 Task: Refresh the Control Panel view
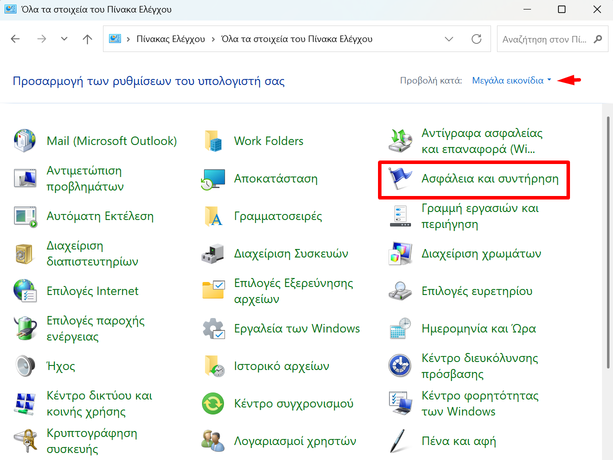point(476,39)
